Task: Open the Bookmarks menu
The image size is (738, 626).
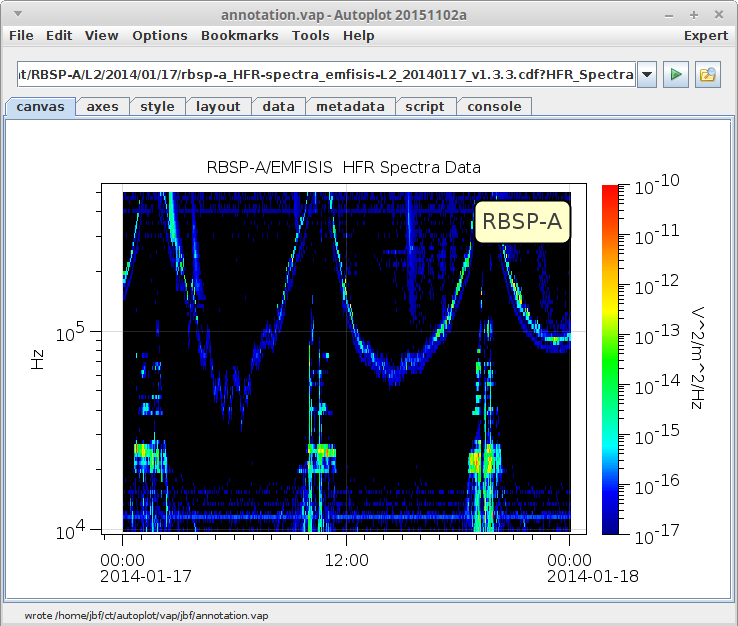Action: coord(239,36)
